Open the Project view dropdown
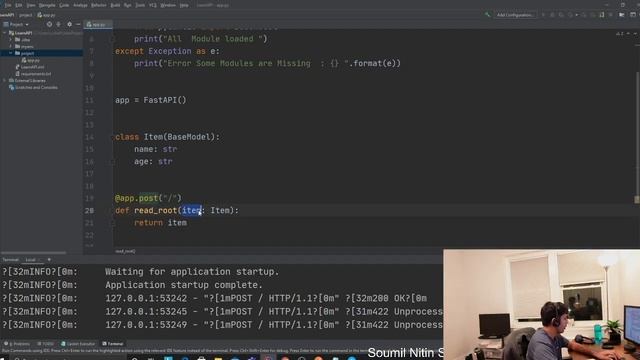640x360 pixels. (x=16, y=24)
